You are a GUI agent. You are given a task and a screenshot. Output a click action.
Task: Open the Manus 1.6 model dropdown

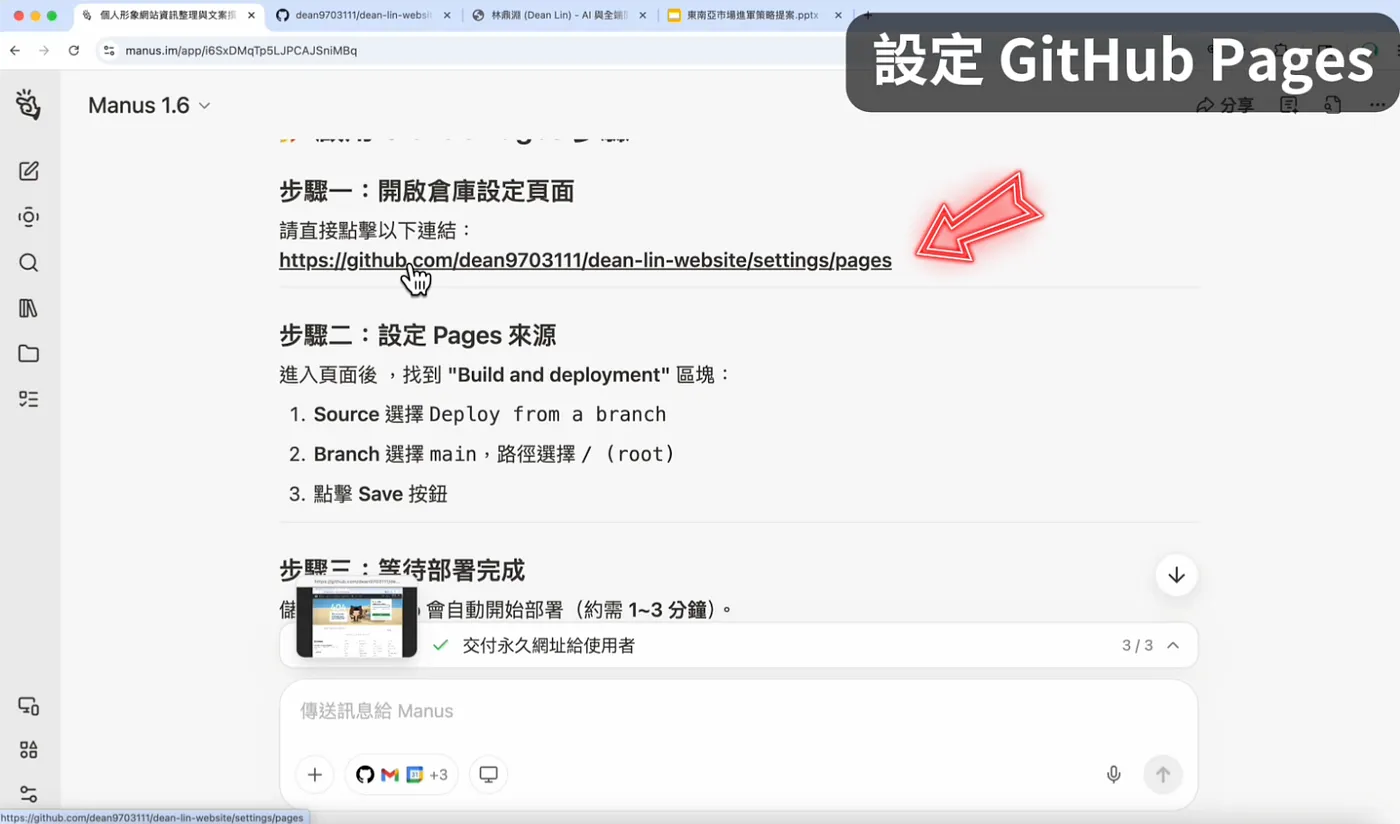tap(149, 105)
